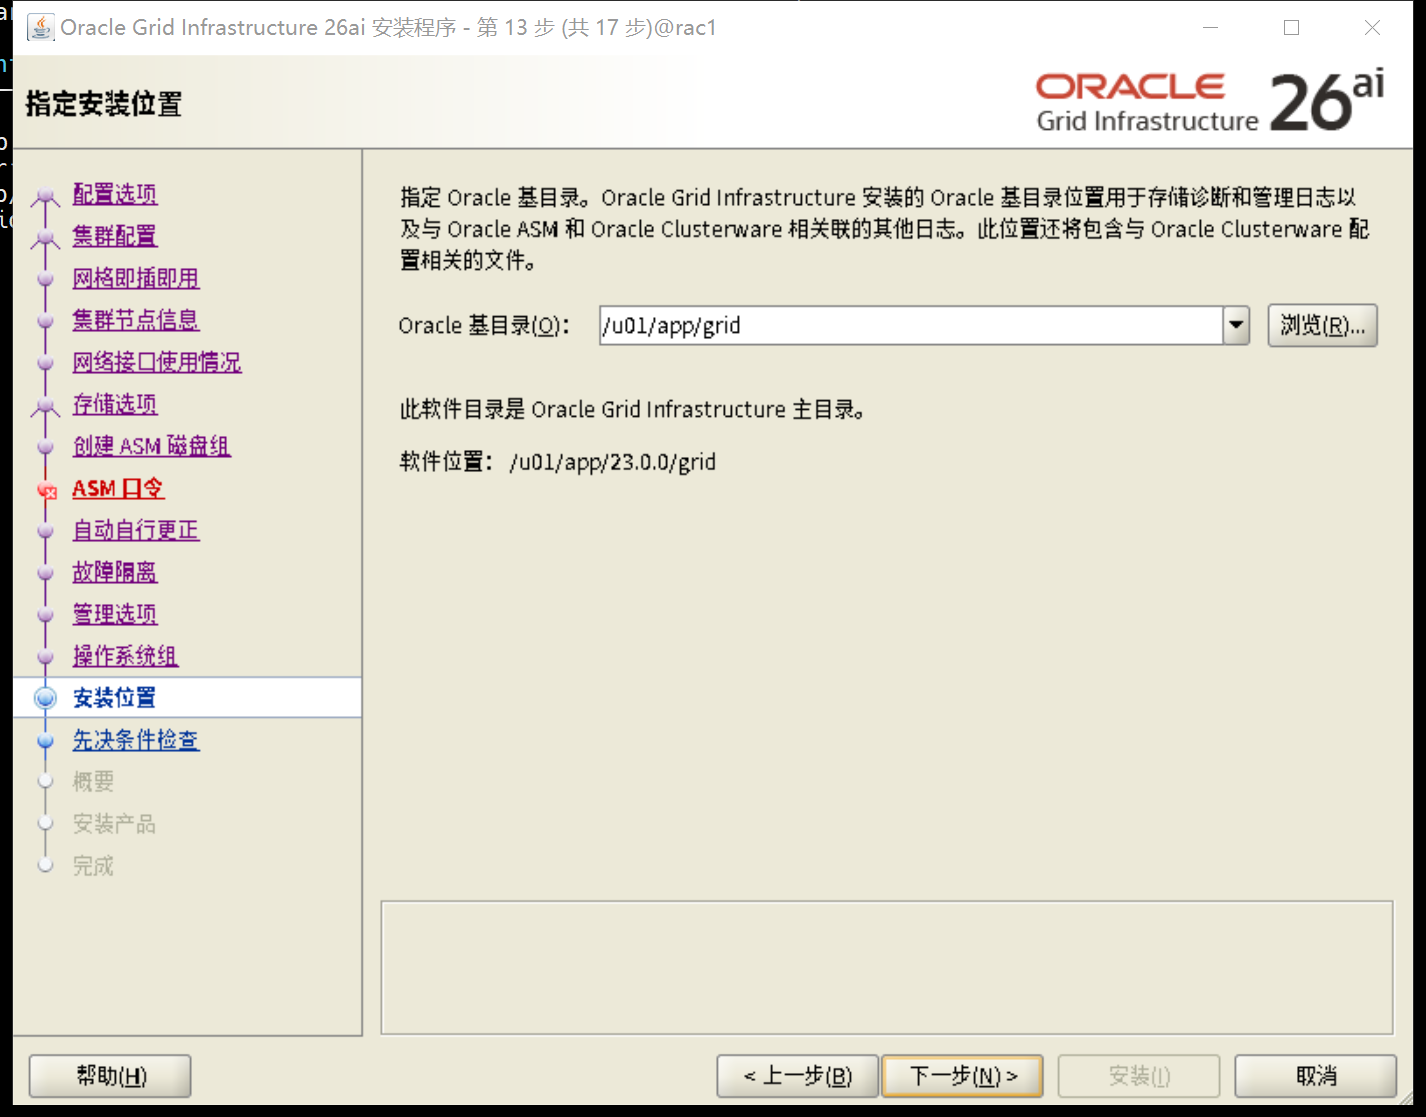The height and width of the screenshot is (1117, 1426).
Task: Maximize the installer window
Action: click(1291, 27)
